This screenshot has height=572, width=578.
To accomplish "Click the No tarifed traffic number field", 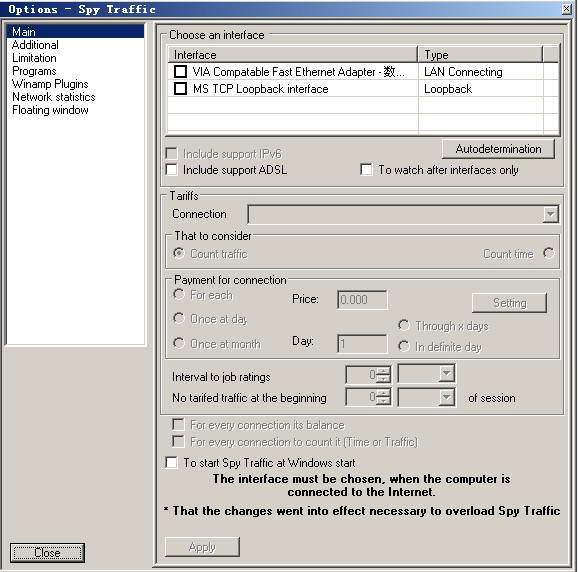I will click(x=362, y=397).
